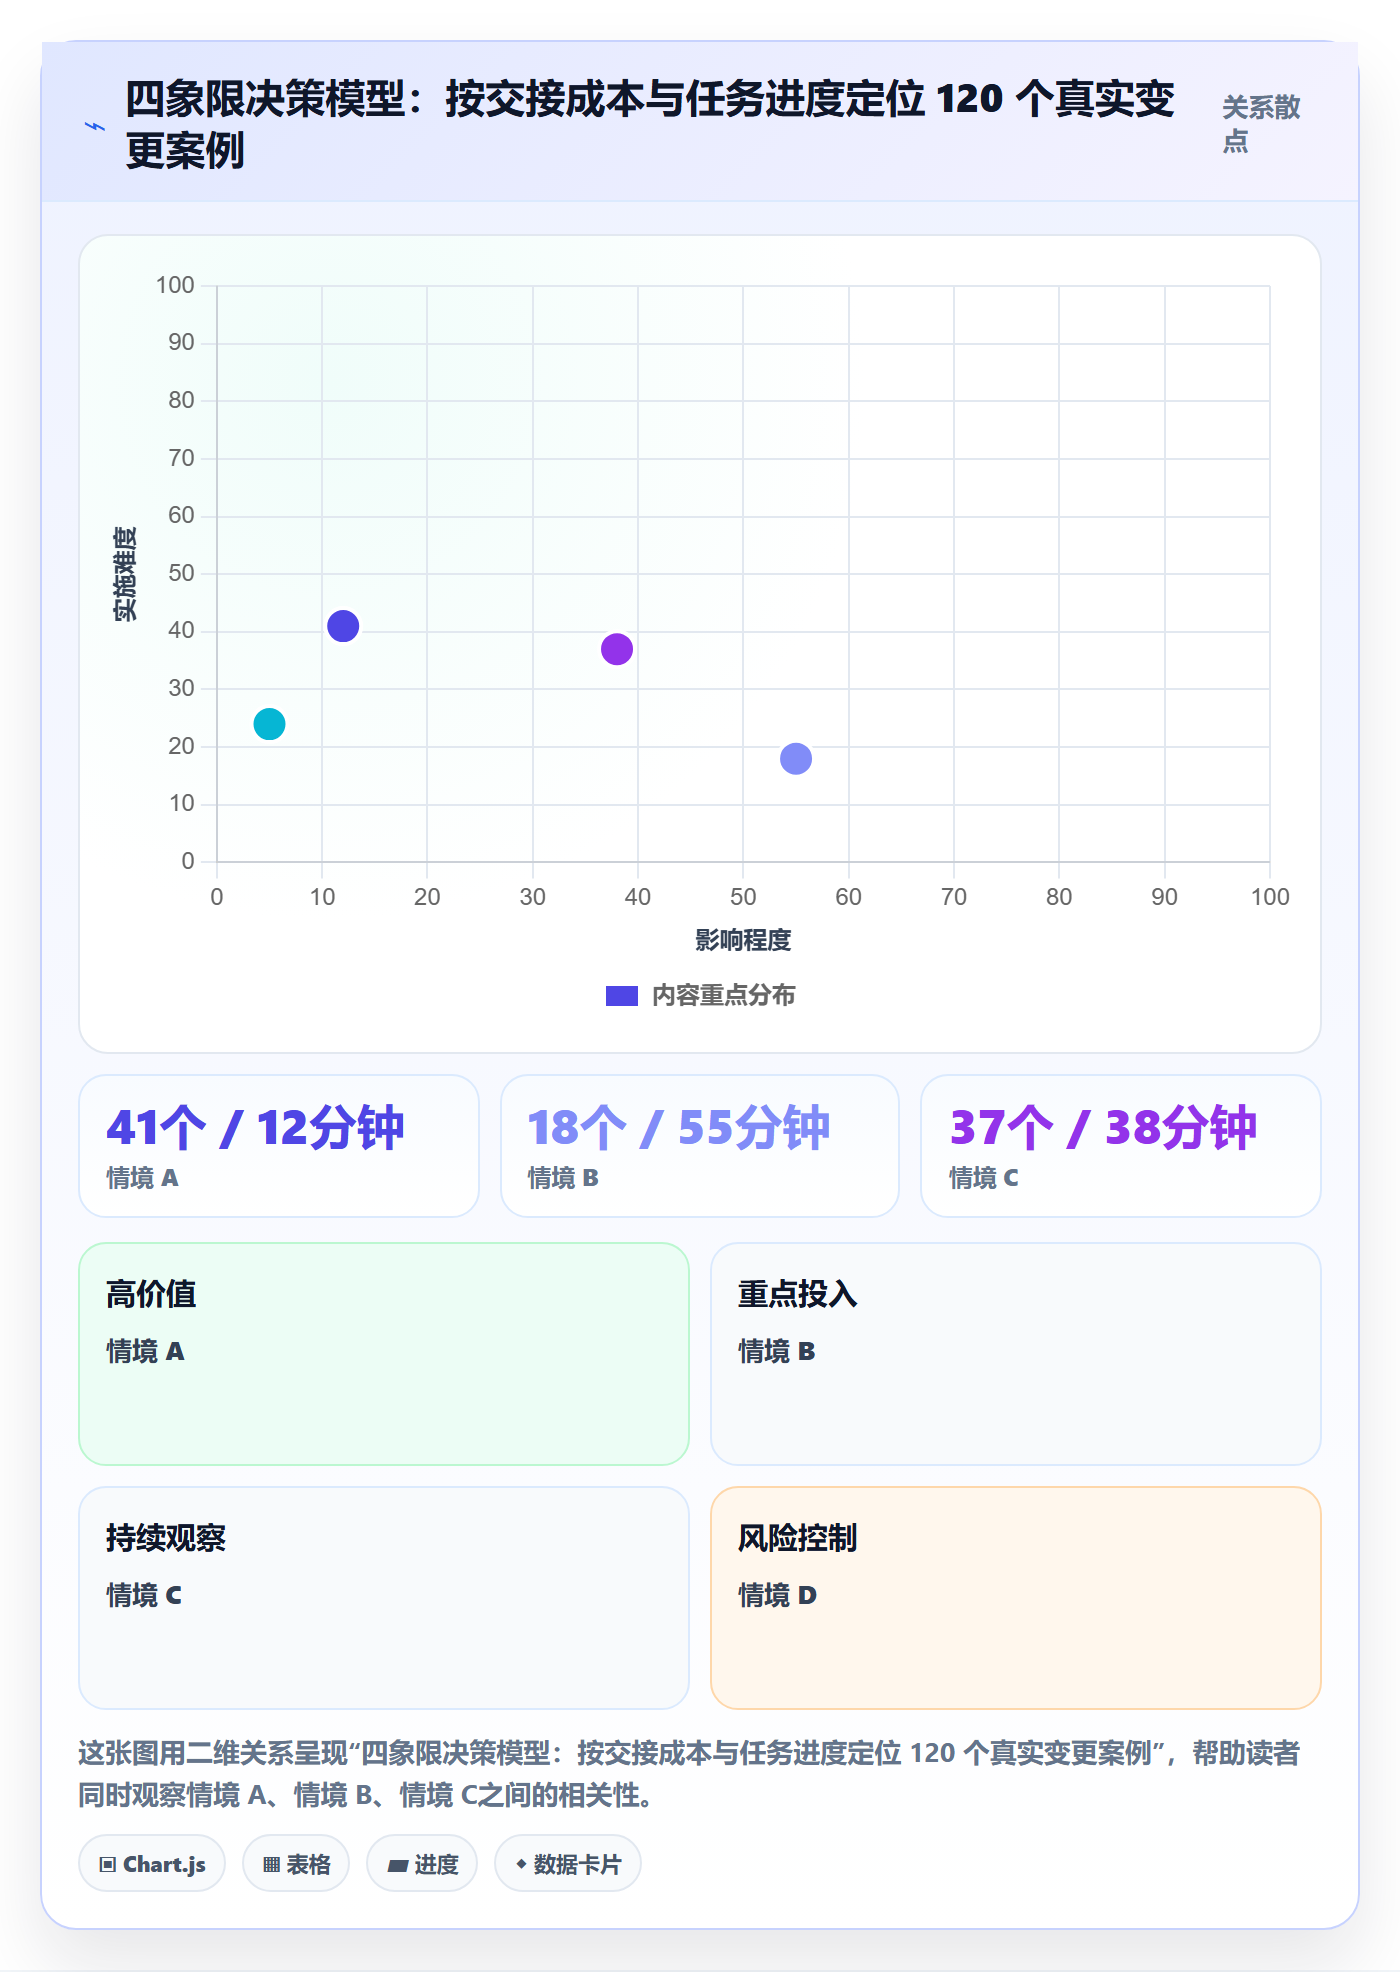Viewport: 1400px width, 1972px height.
Task: Click the diamond icon in 数据卡片 chip
Action: pos(521,1864)
